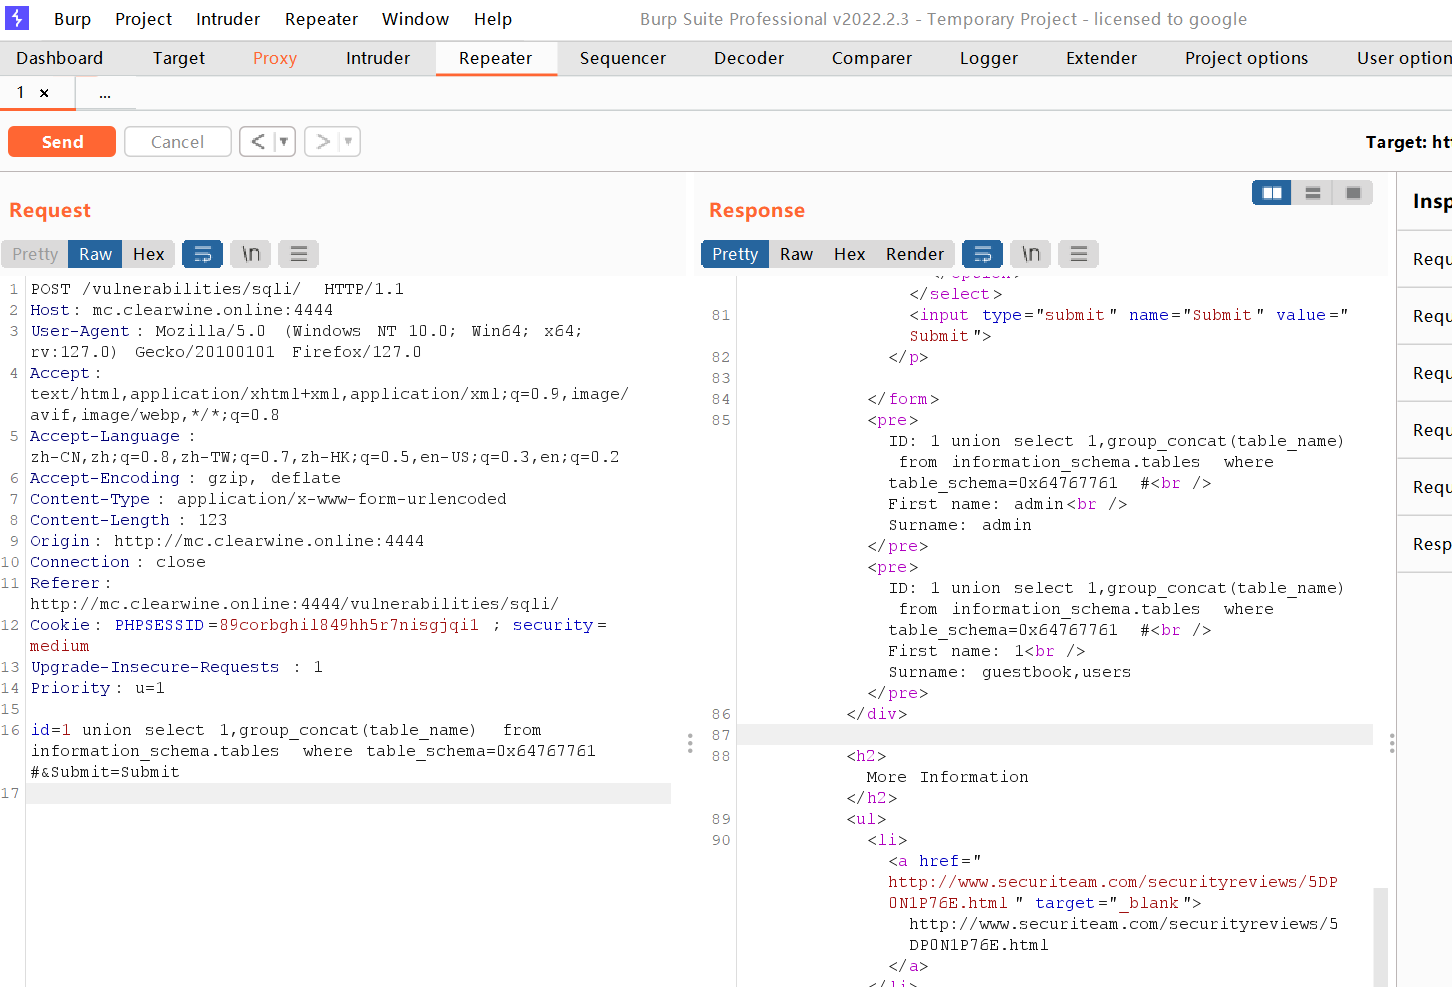Open the forward history dropdown arrow
The width and height of the screenshot is (1452, 987).
[348, 142]
